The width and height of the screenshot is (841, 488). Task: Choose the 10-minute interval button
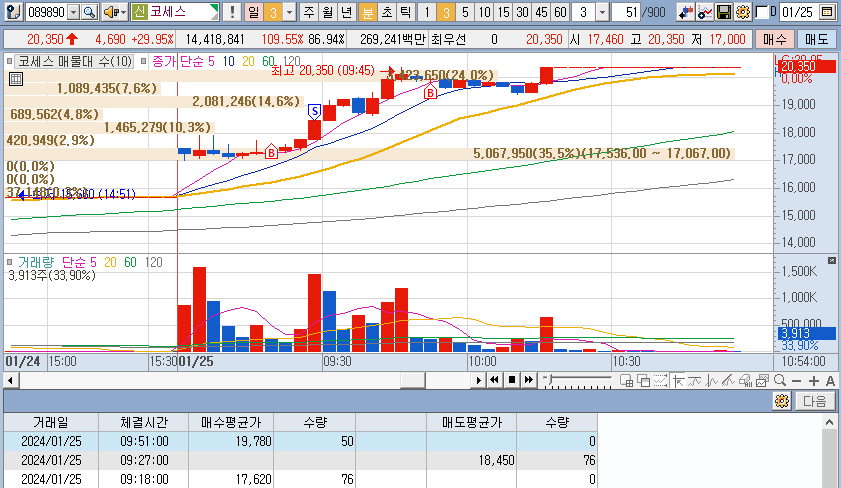pyautogui.click(x=484, y=12)
